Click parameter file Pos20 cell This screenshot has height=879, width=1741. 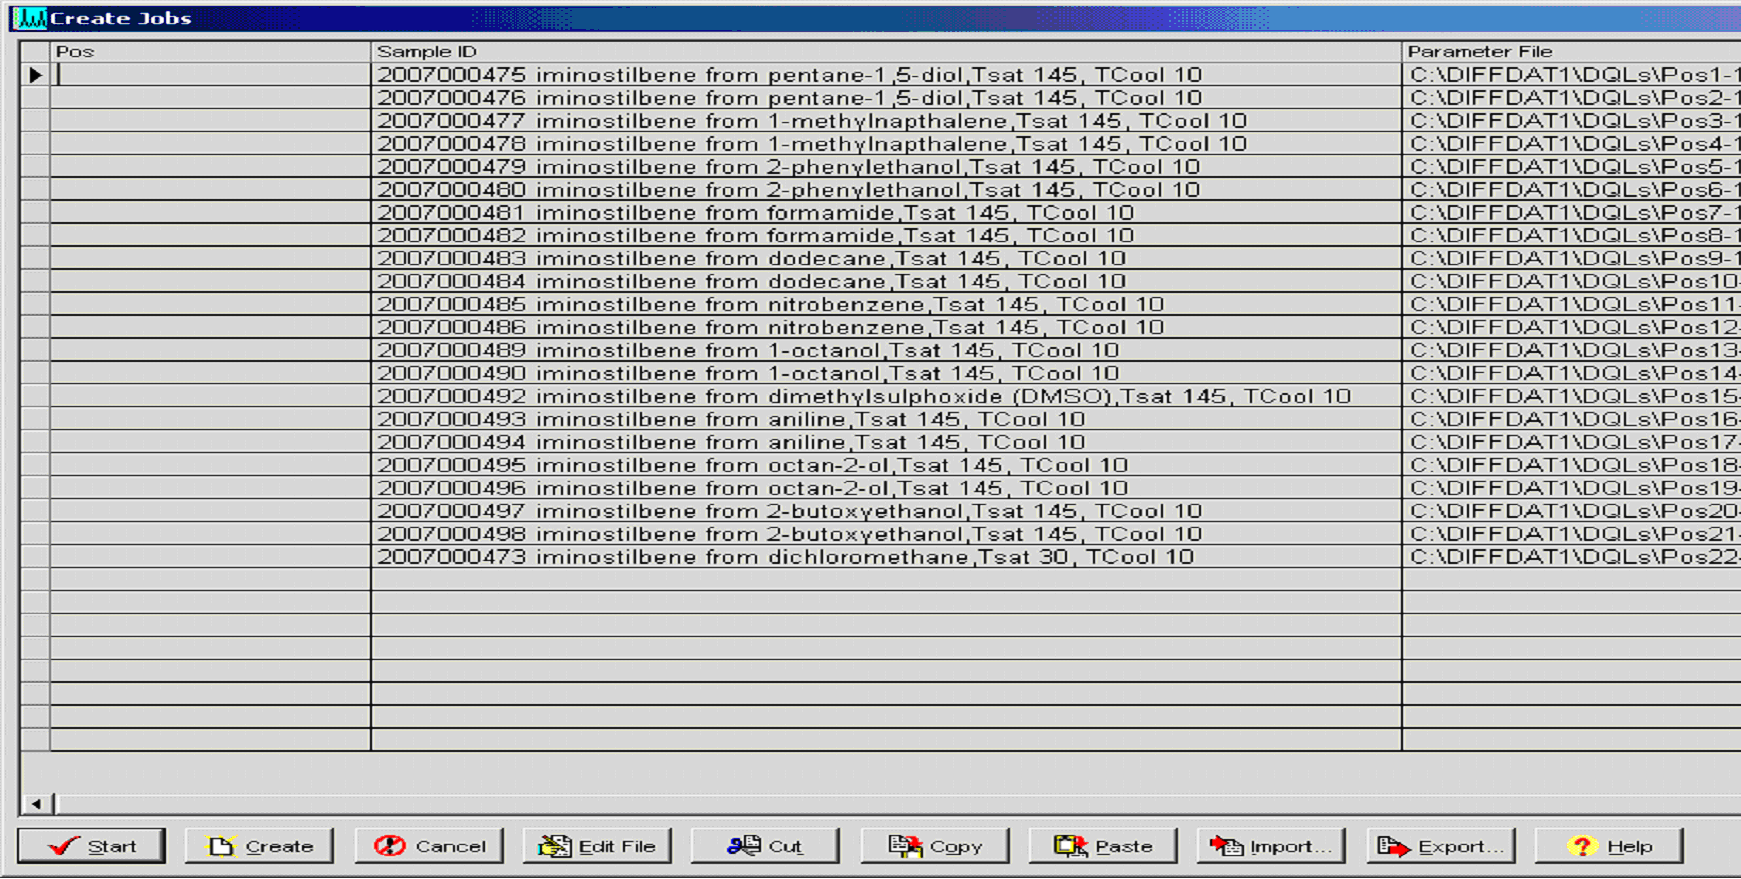tap(1572, 512)
